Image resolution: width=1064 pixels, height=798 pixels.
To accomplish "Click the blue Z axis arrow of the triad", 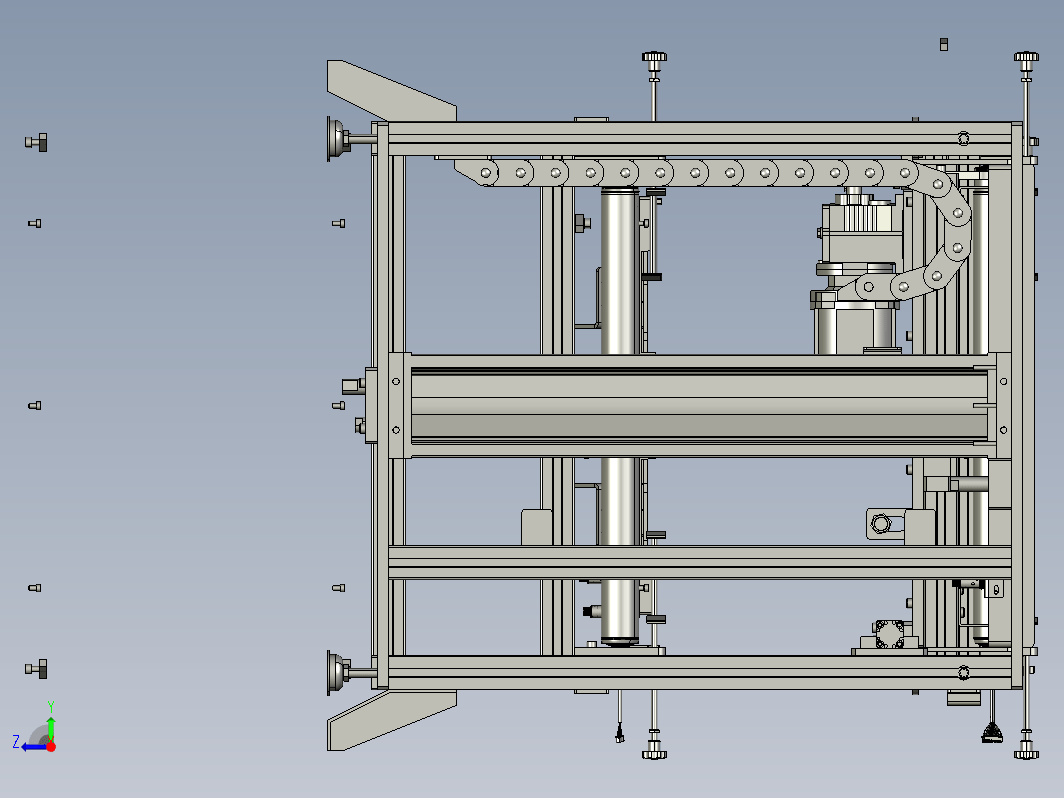I will pos(33,747).
